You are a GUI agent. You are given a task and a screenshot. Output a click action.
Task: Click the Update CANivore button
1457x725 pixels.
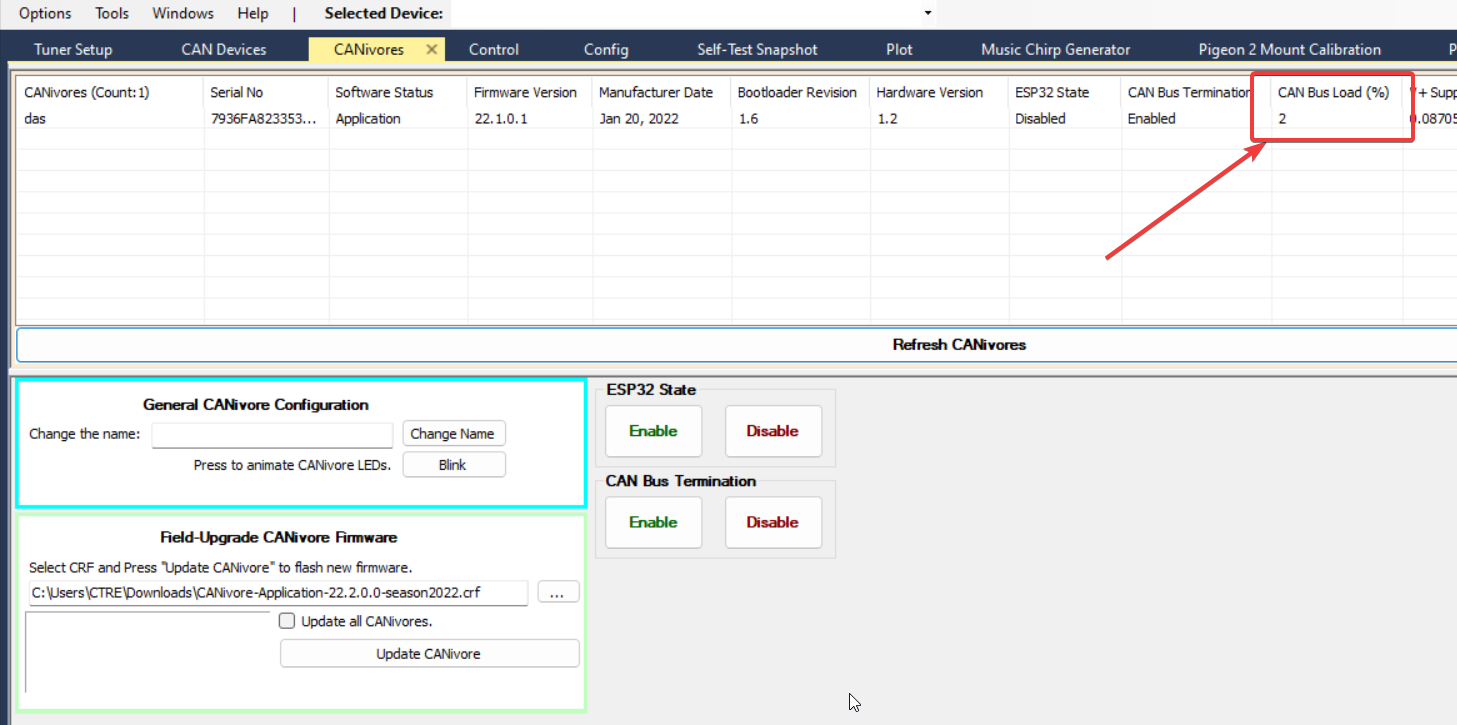point(429,653)
